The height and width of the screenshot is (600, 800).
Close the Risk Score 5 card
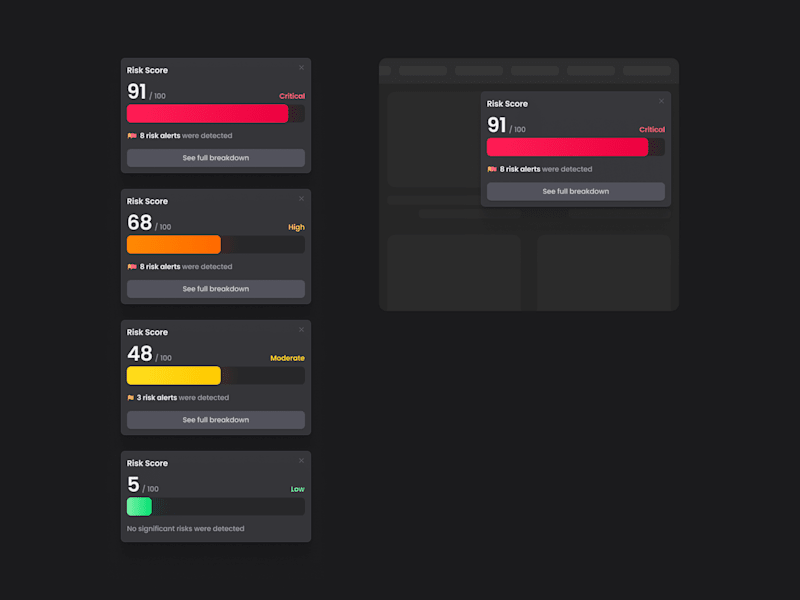[302, 461]
